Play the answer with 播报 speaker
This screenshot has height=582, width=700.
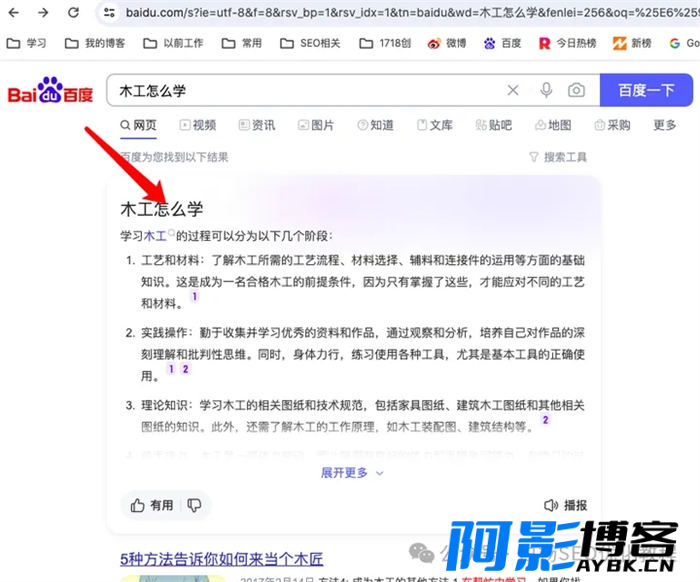tap(566, 505)
